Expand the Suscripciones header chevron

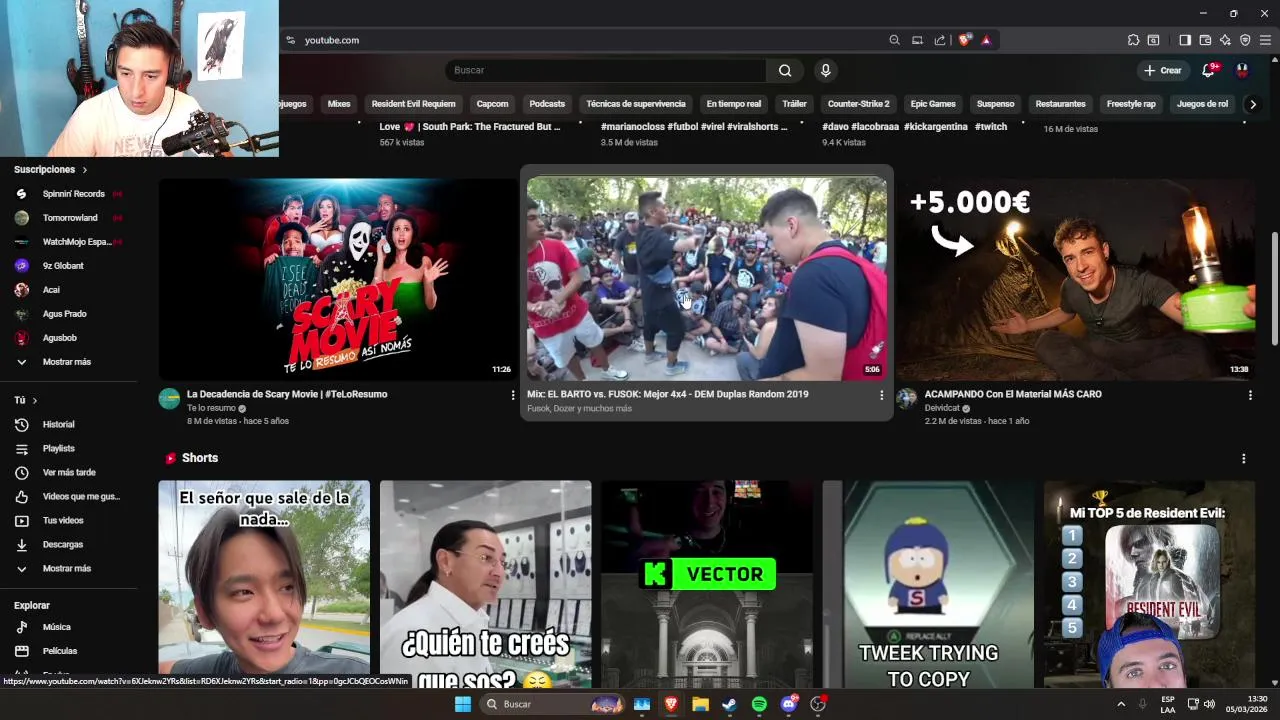pos(84,170)
